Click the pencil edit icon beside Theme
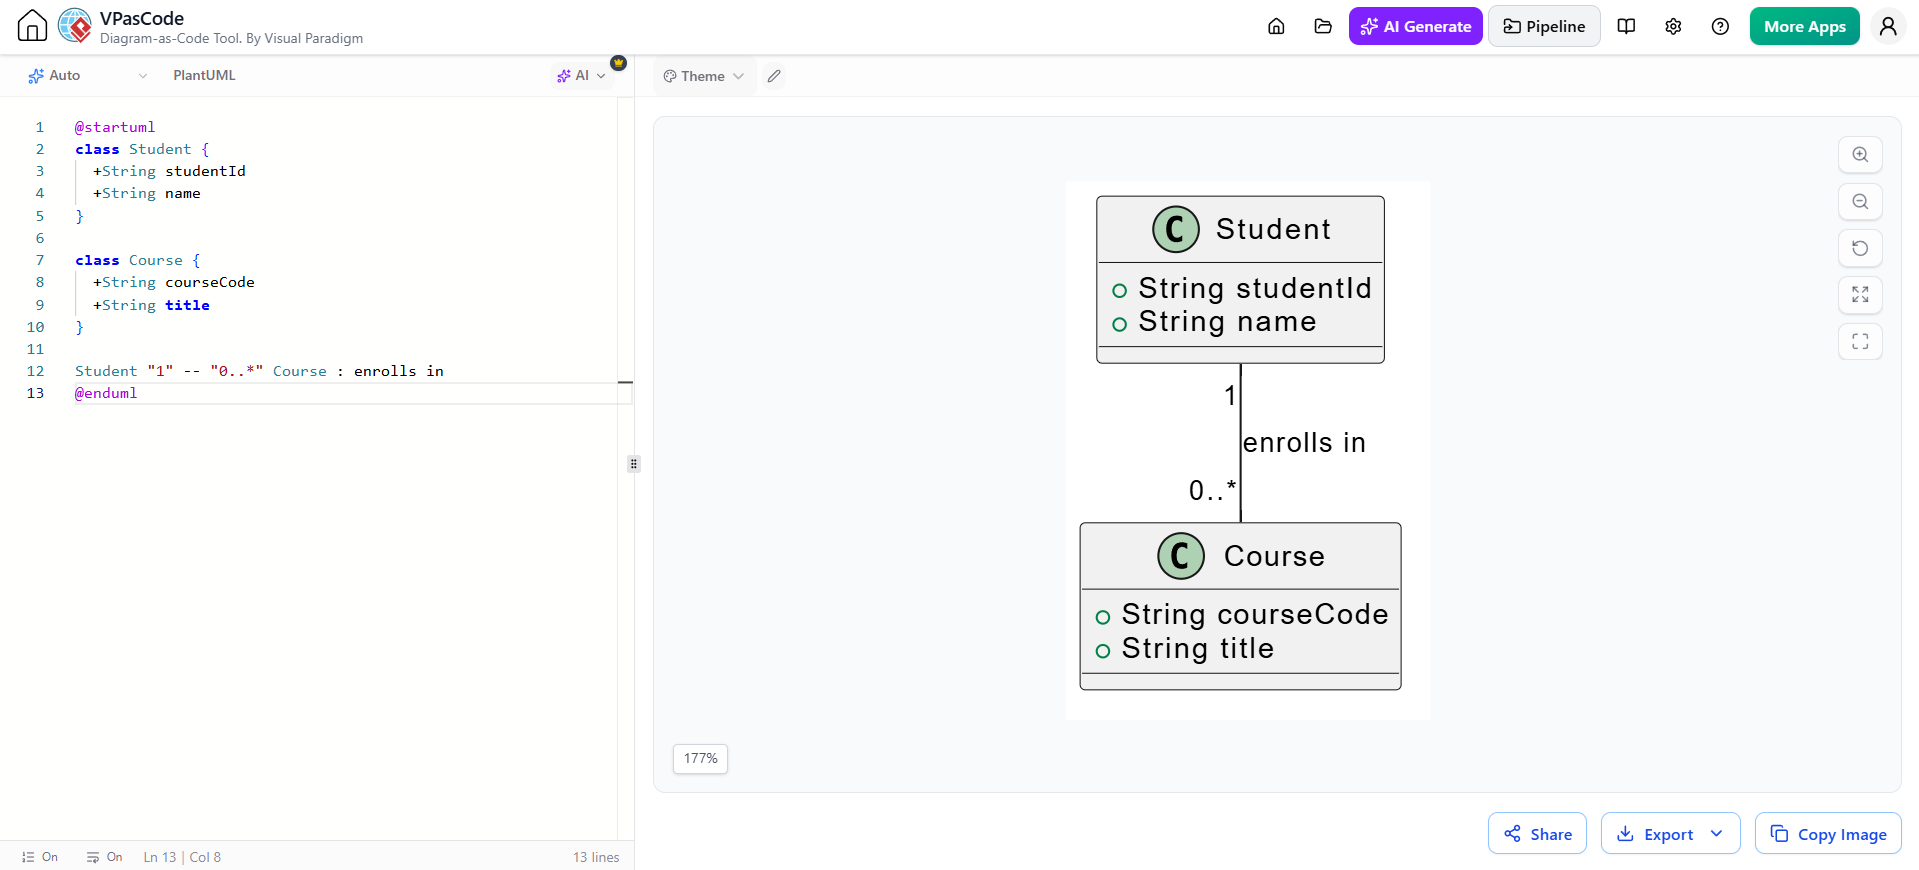The image size is (1919, 870). [774, 76]
